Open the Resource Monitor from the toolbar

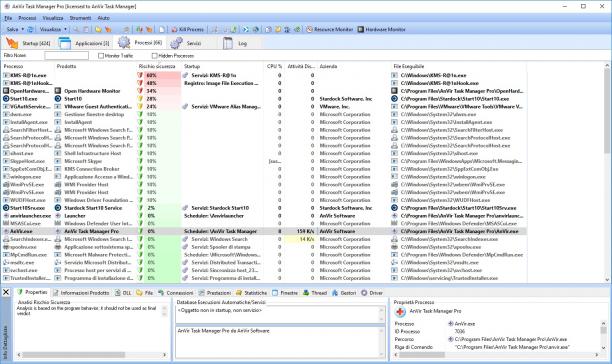click(x=330, y=29)
